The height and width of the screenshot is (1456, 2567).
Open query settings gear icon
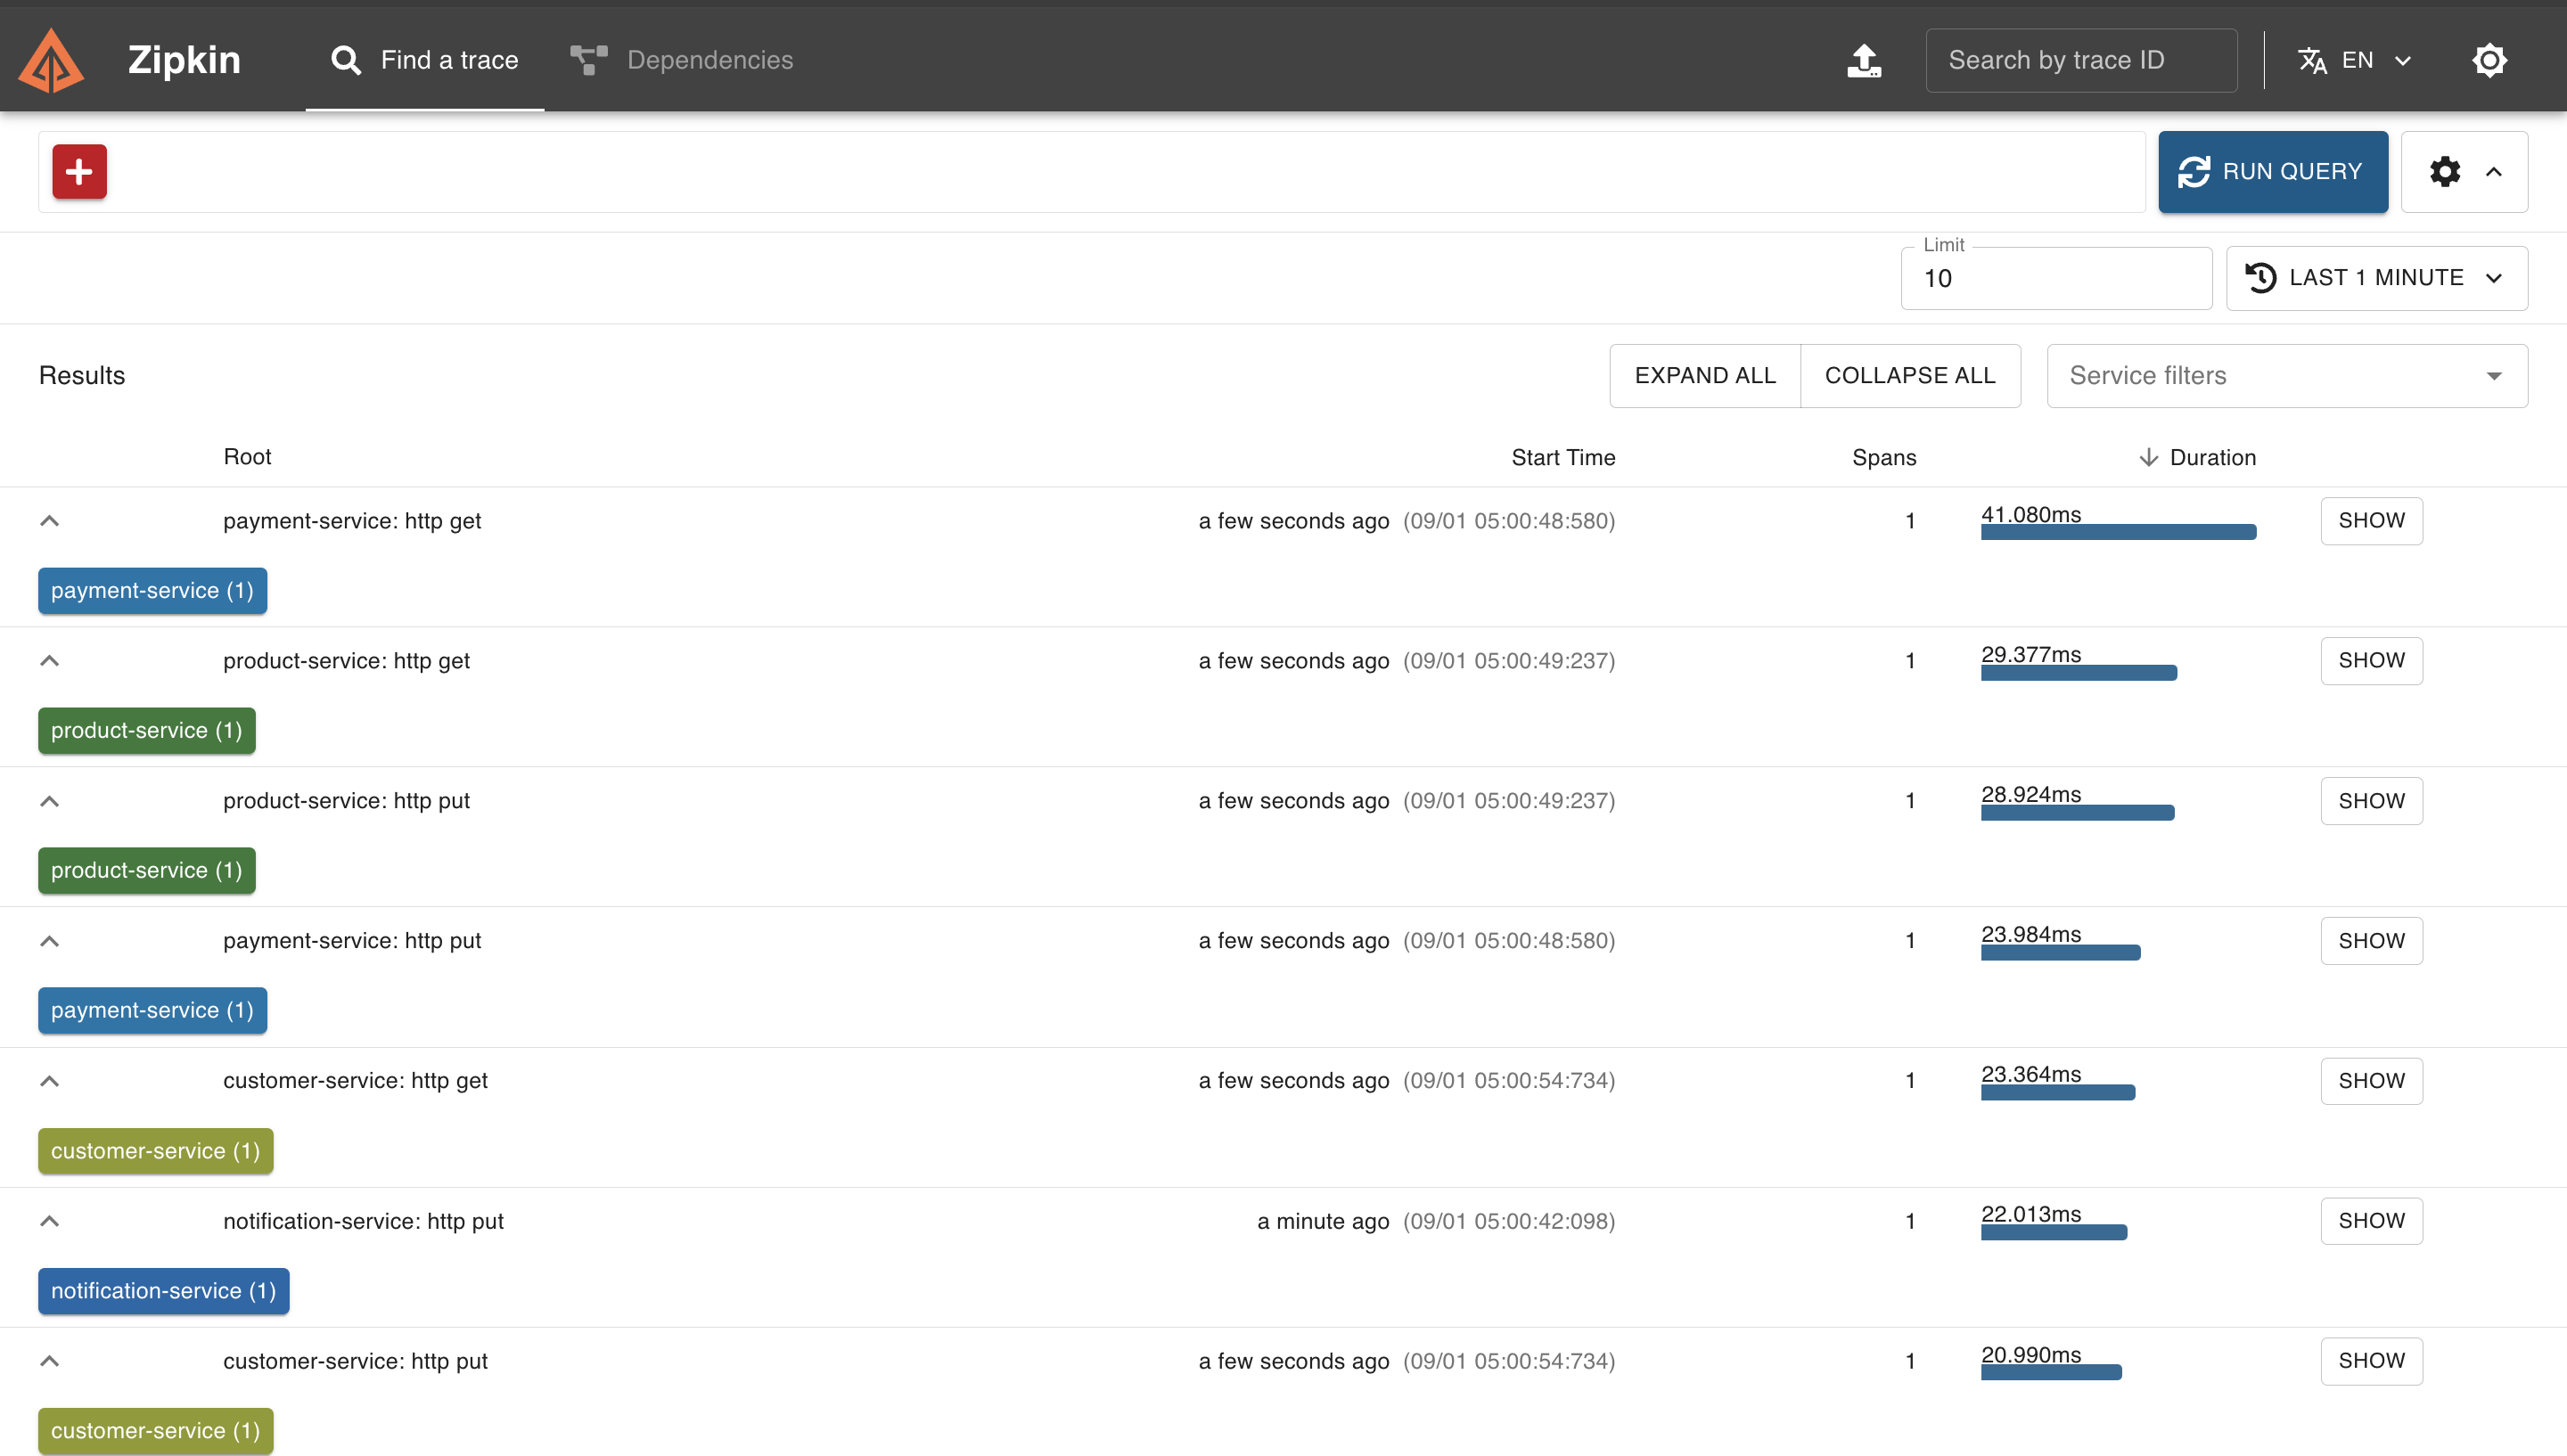pos(2445,172)
